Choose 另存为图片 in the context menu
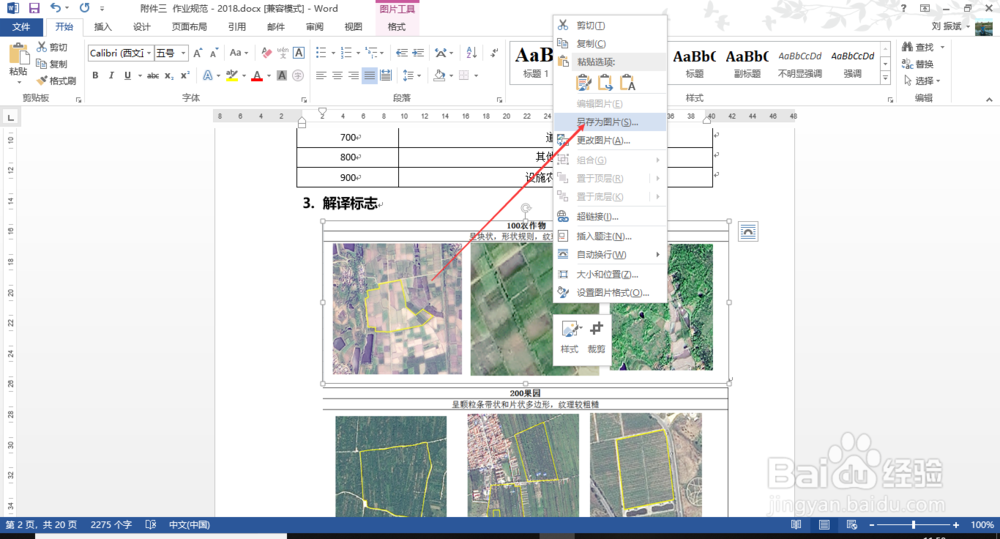The height and width of the screenshot is (539, 1000). click(610, 122)
